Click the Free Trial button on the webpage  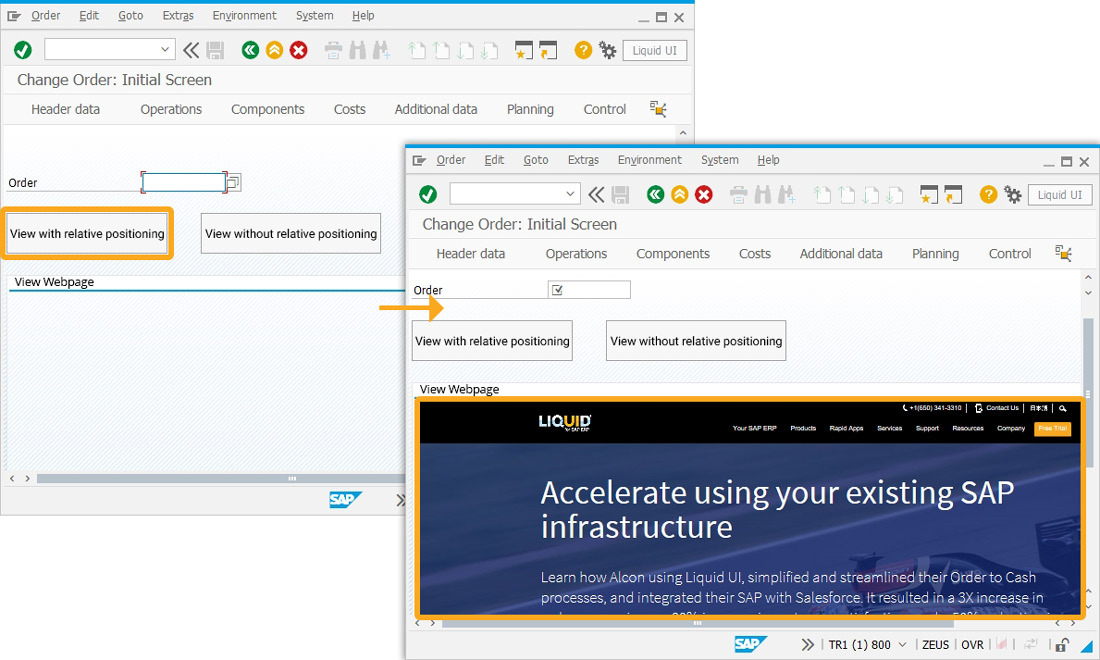pos(1052,428)
